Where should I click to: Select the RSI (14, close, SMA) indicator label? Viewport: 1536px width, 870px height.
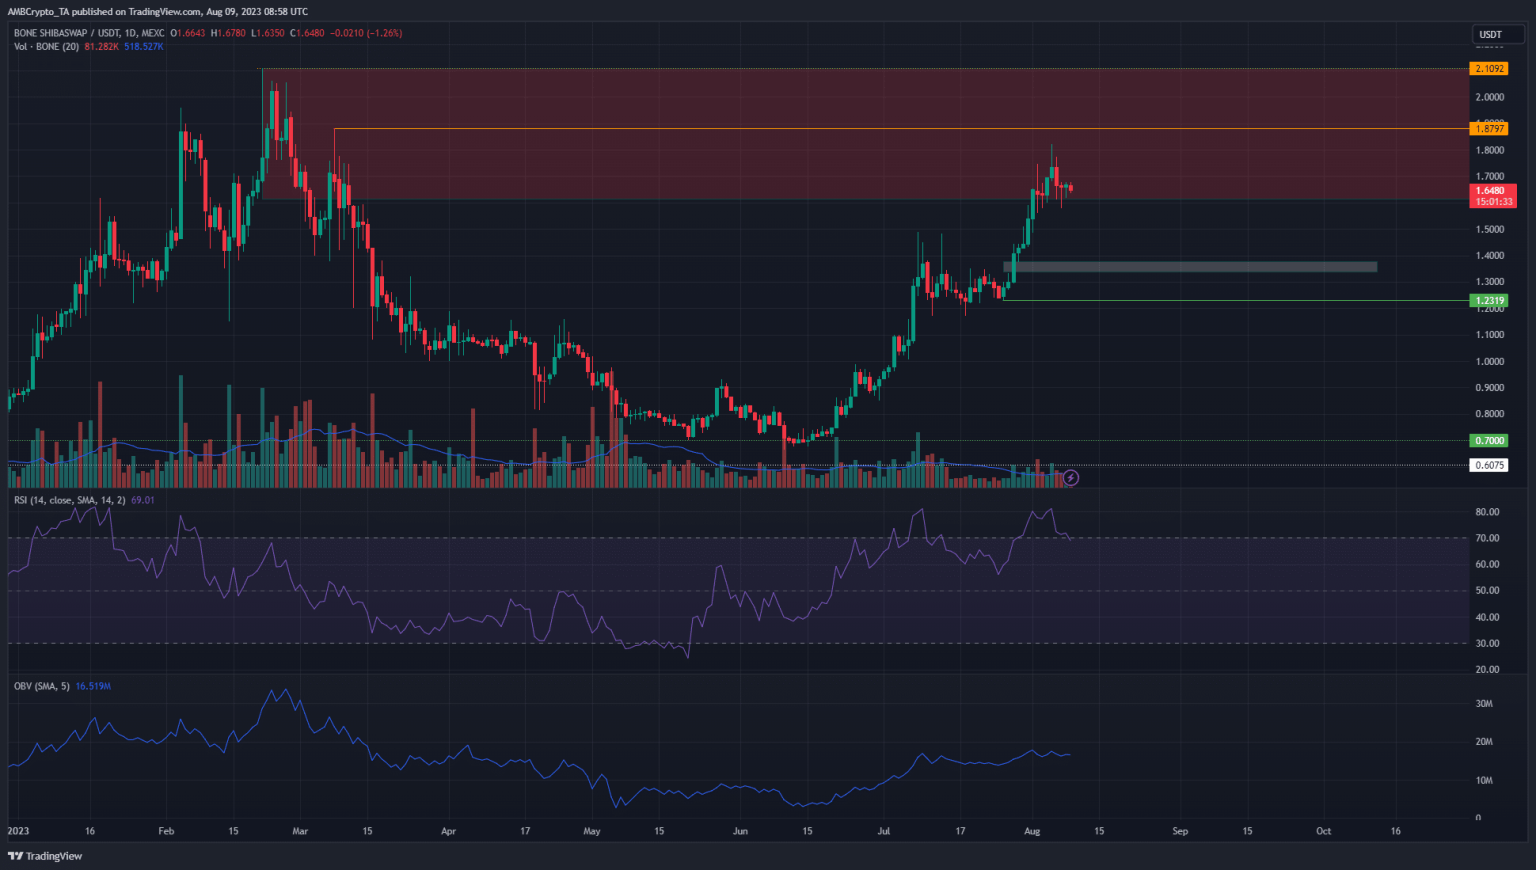[x=69, y=500]
